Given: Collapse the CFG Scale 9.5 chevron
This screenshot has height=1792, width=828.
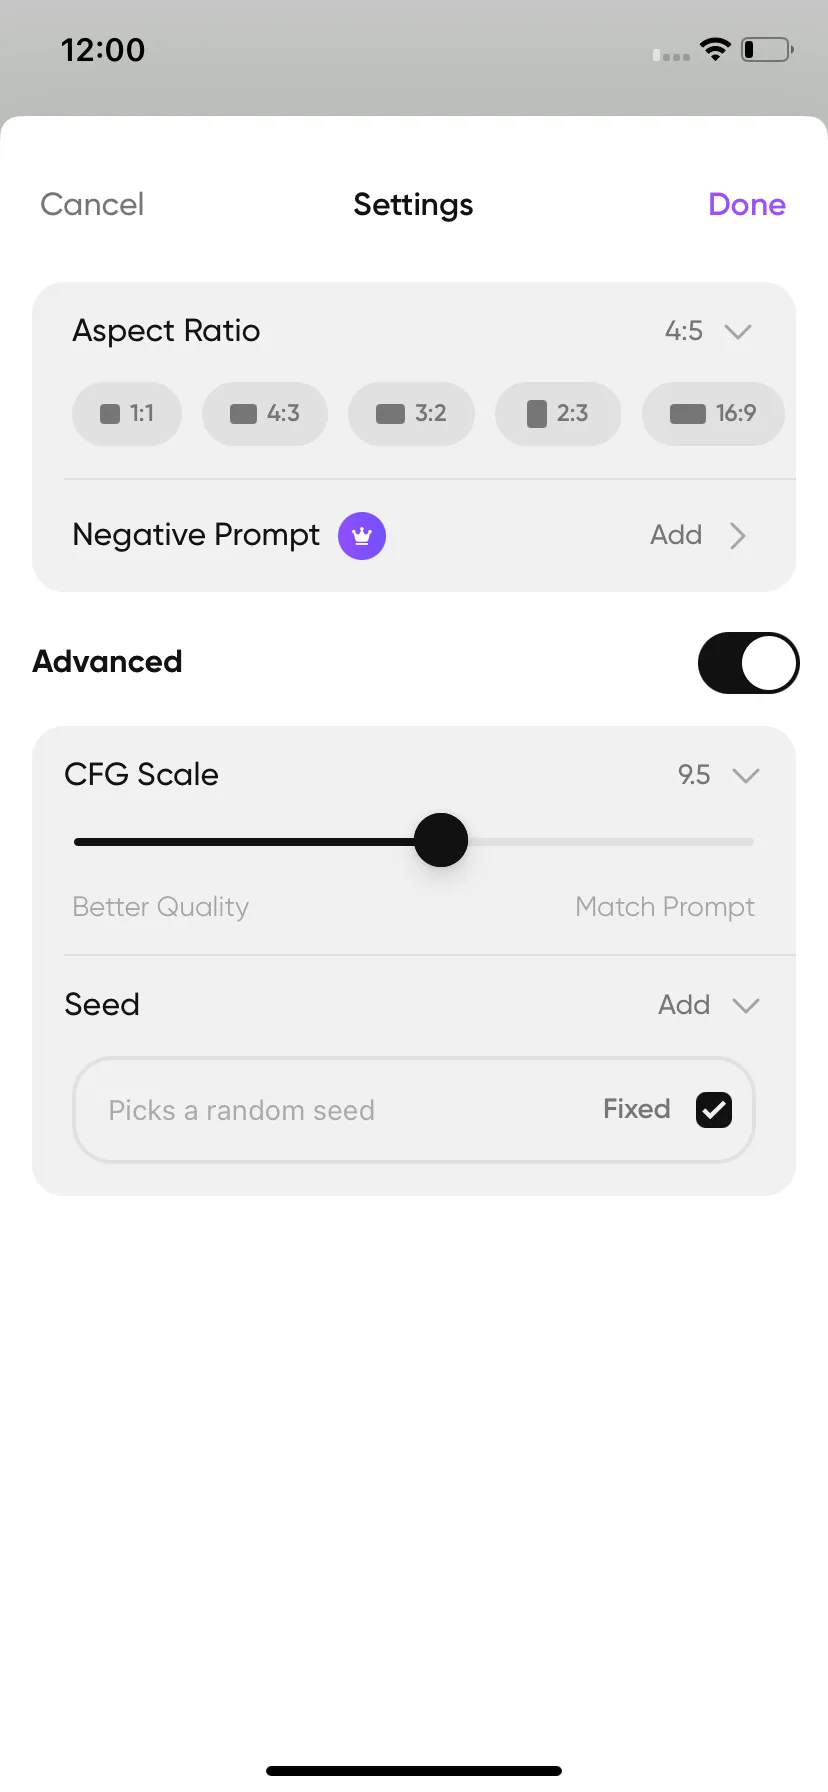Looking at the screenshot, I should [746, 775].
